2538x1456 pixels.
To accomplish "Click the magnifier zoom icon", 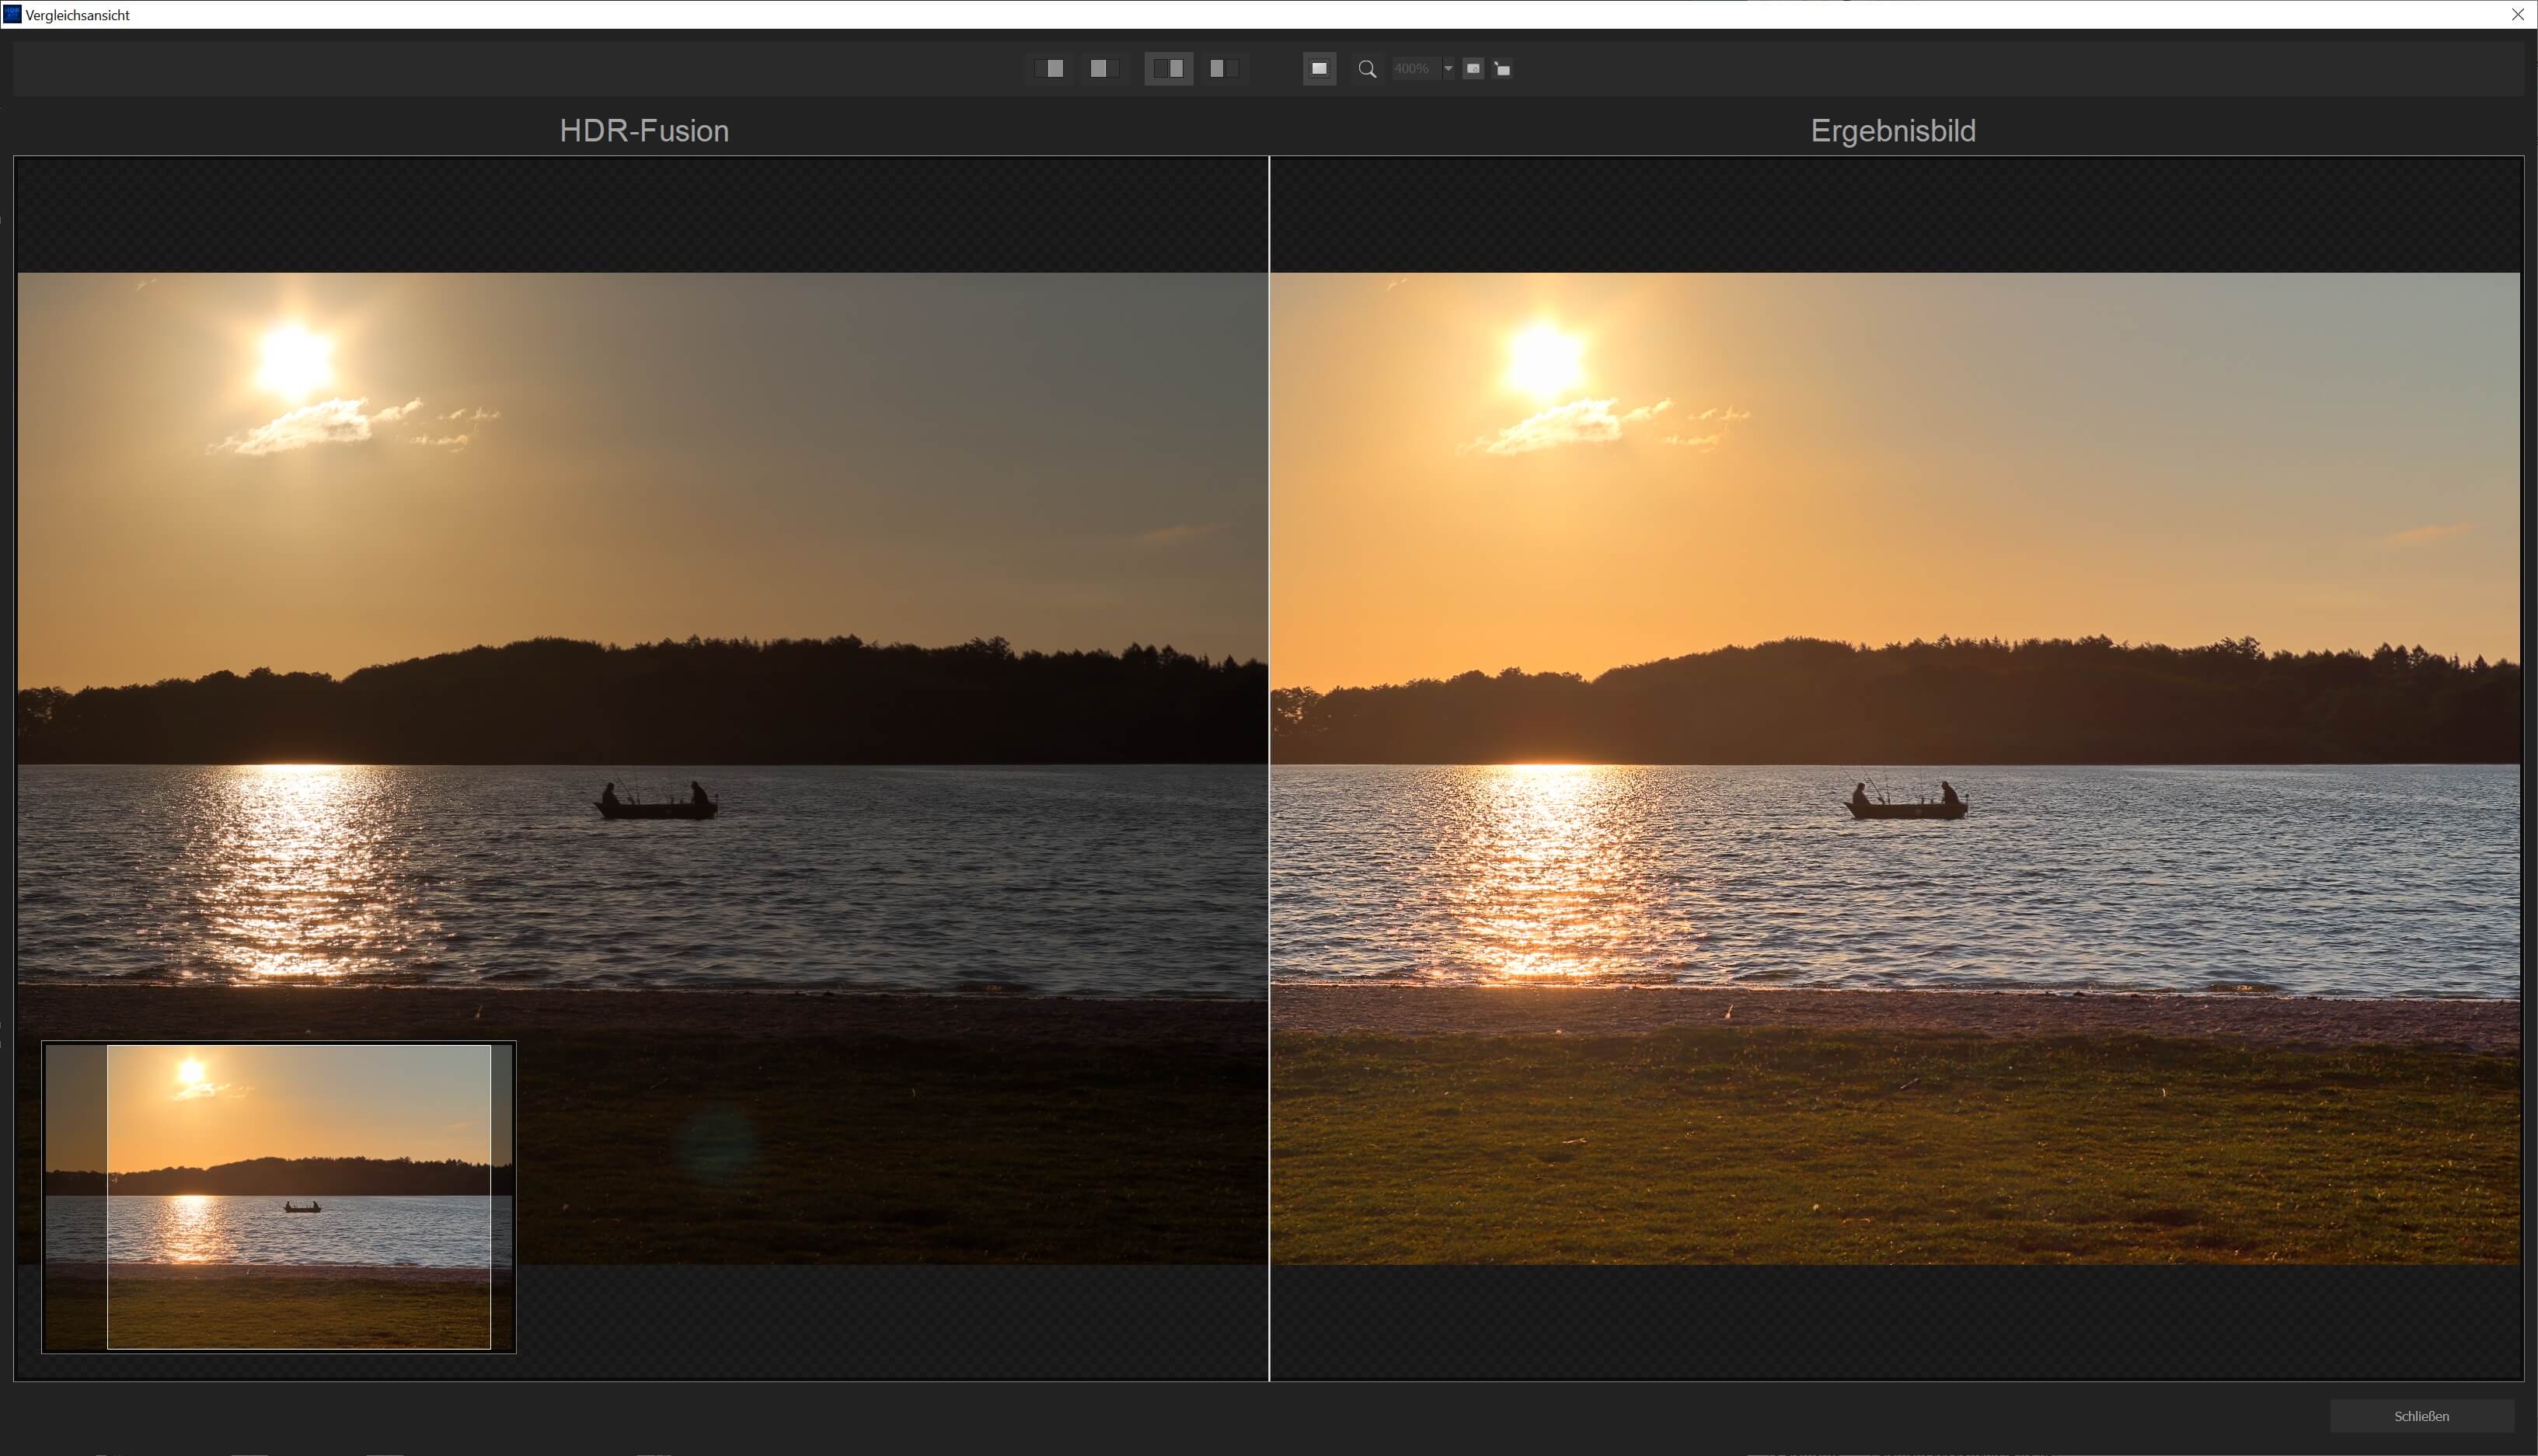I will [1367, 69].
